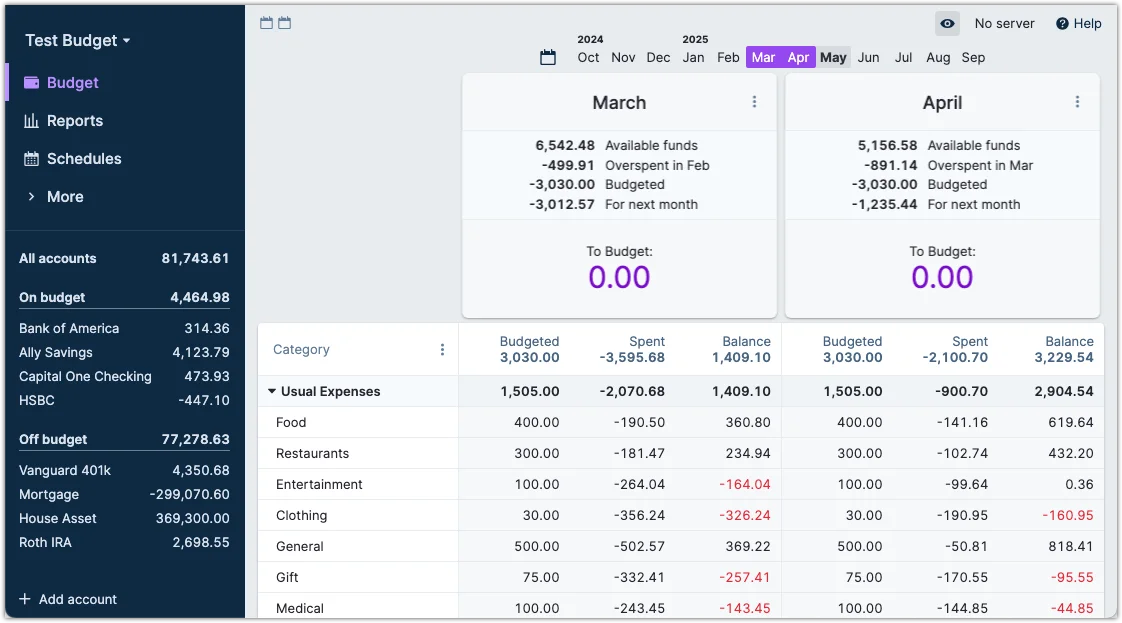Open Help with the question mark icon

point(1062,24)
